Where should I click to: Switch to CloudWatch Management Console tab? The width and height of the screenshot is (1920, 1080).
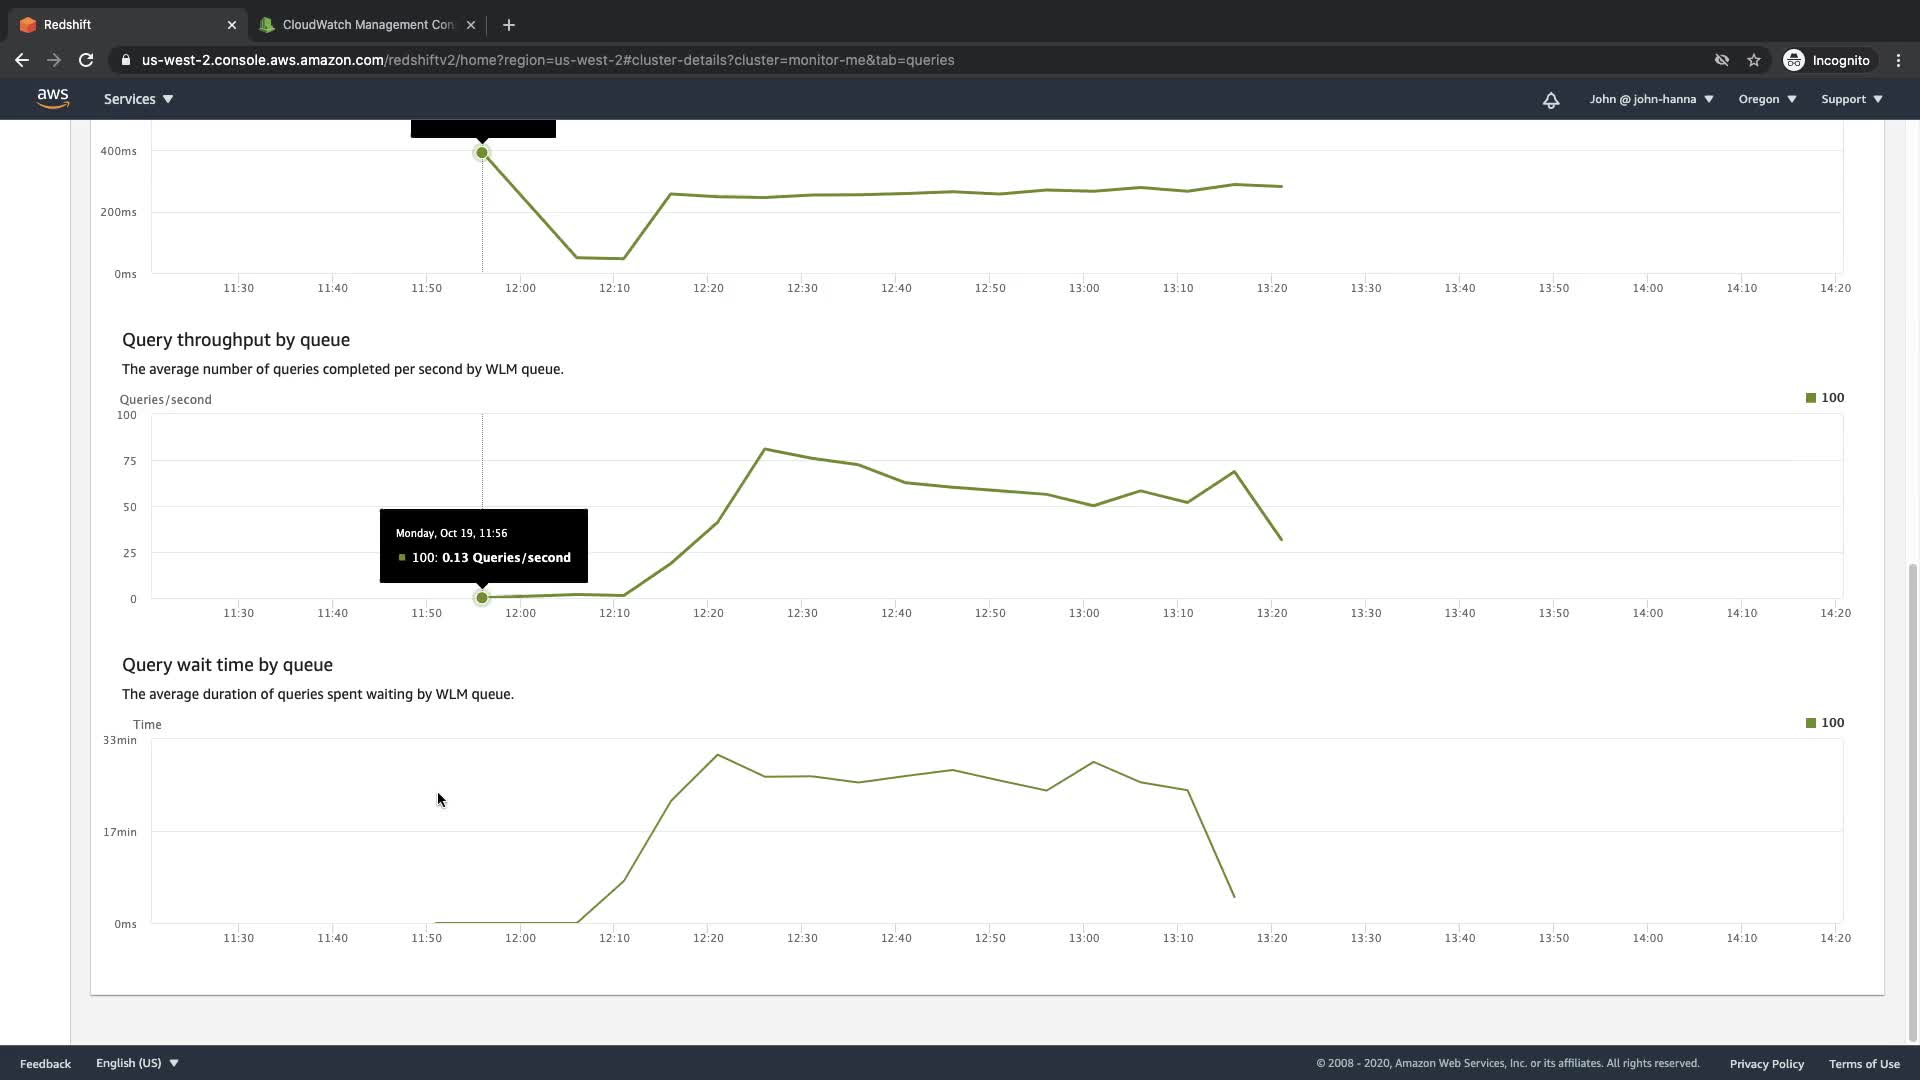pyautogui.click(x=367, y=25)
